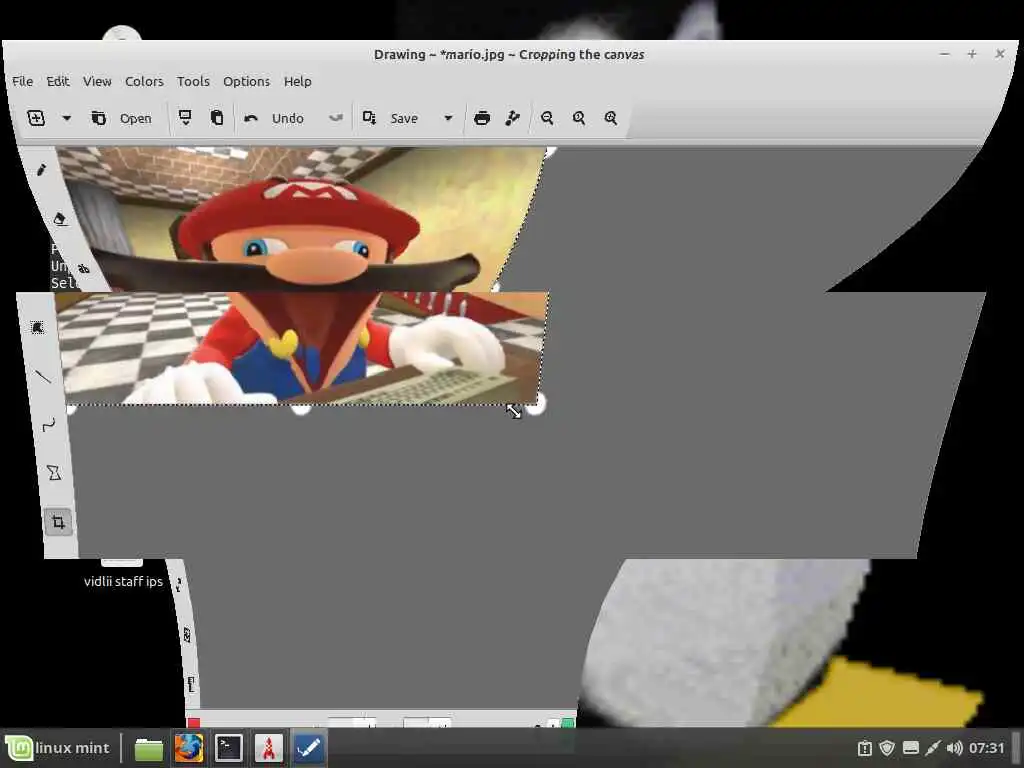
Task: Click the notification tray icon with exclamation mark
Action: [864, 748]
